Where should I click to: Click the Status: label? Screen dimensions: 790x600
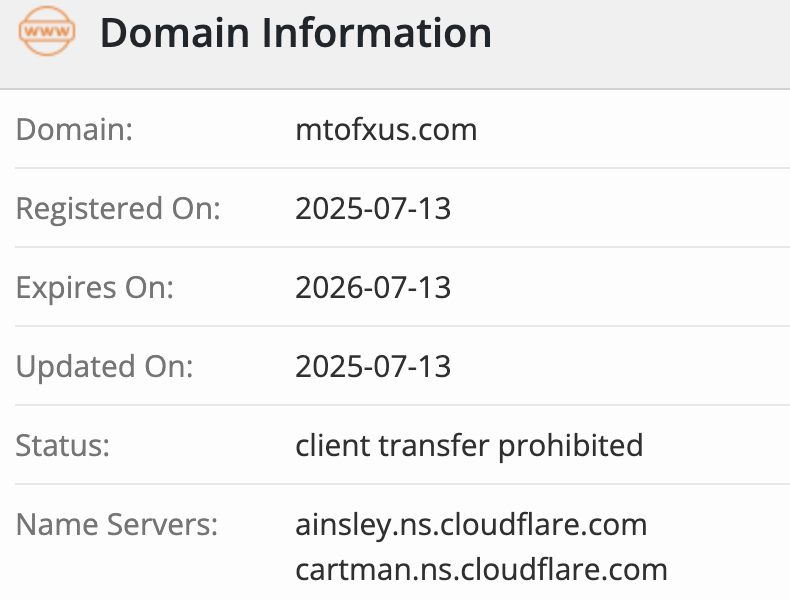62,446
